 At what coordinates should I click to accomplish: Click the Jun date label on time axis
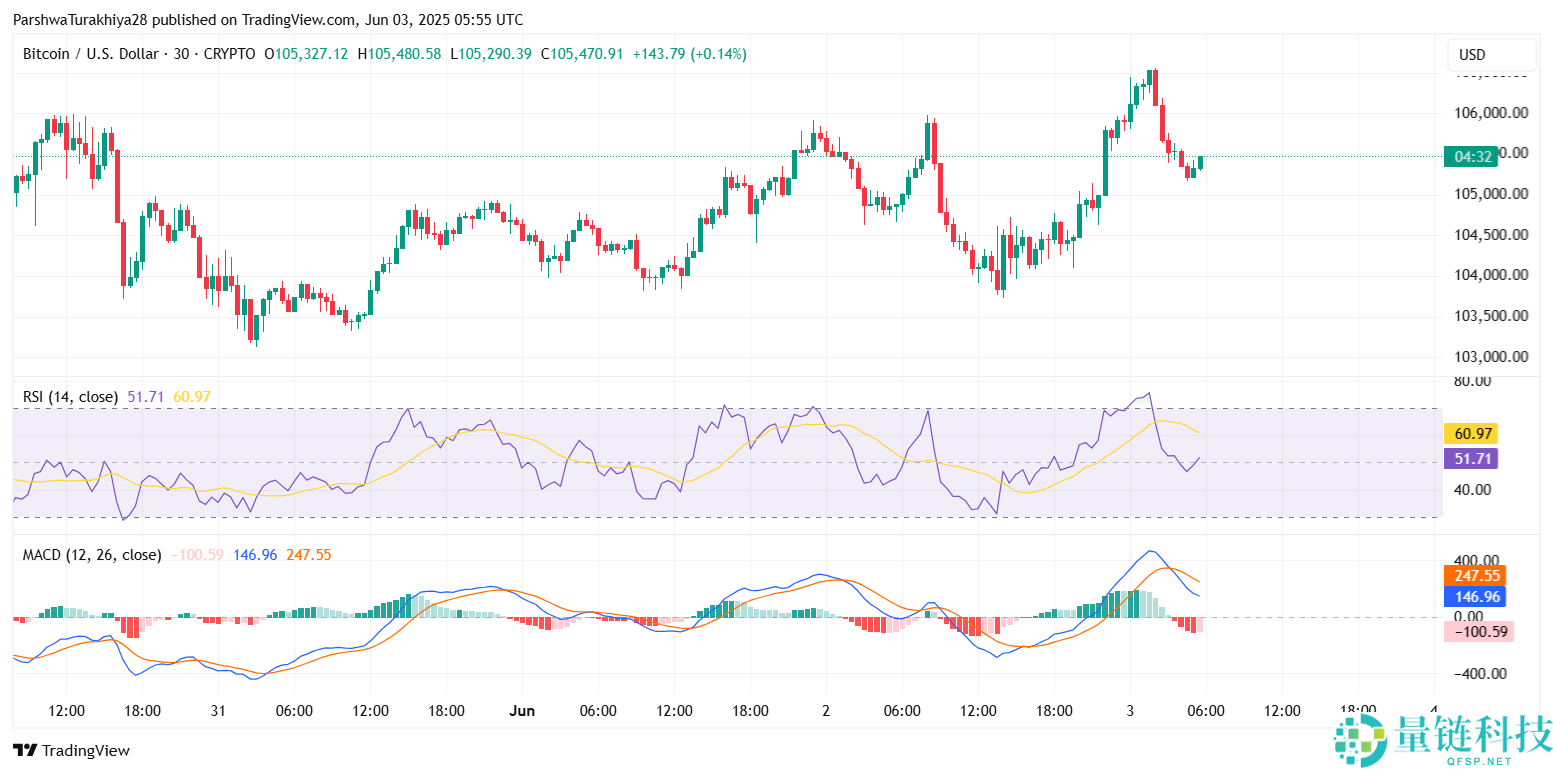pyautogui.click(x=522, y=711)
